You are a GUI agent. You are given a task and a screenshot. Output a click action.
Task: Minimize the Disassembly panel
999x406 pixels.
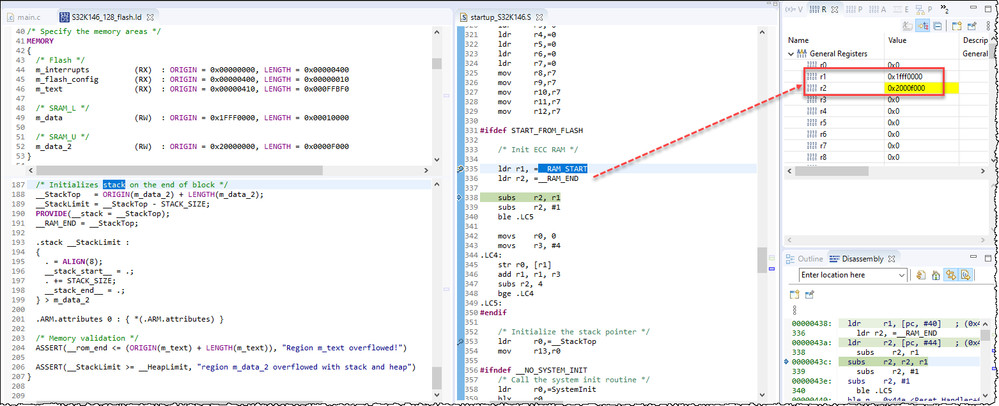[x=974, y=257]
